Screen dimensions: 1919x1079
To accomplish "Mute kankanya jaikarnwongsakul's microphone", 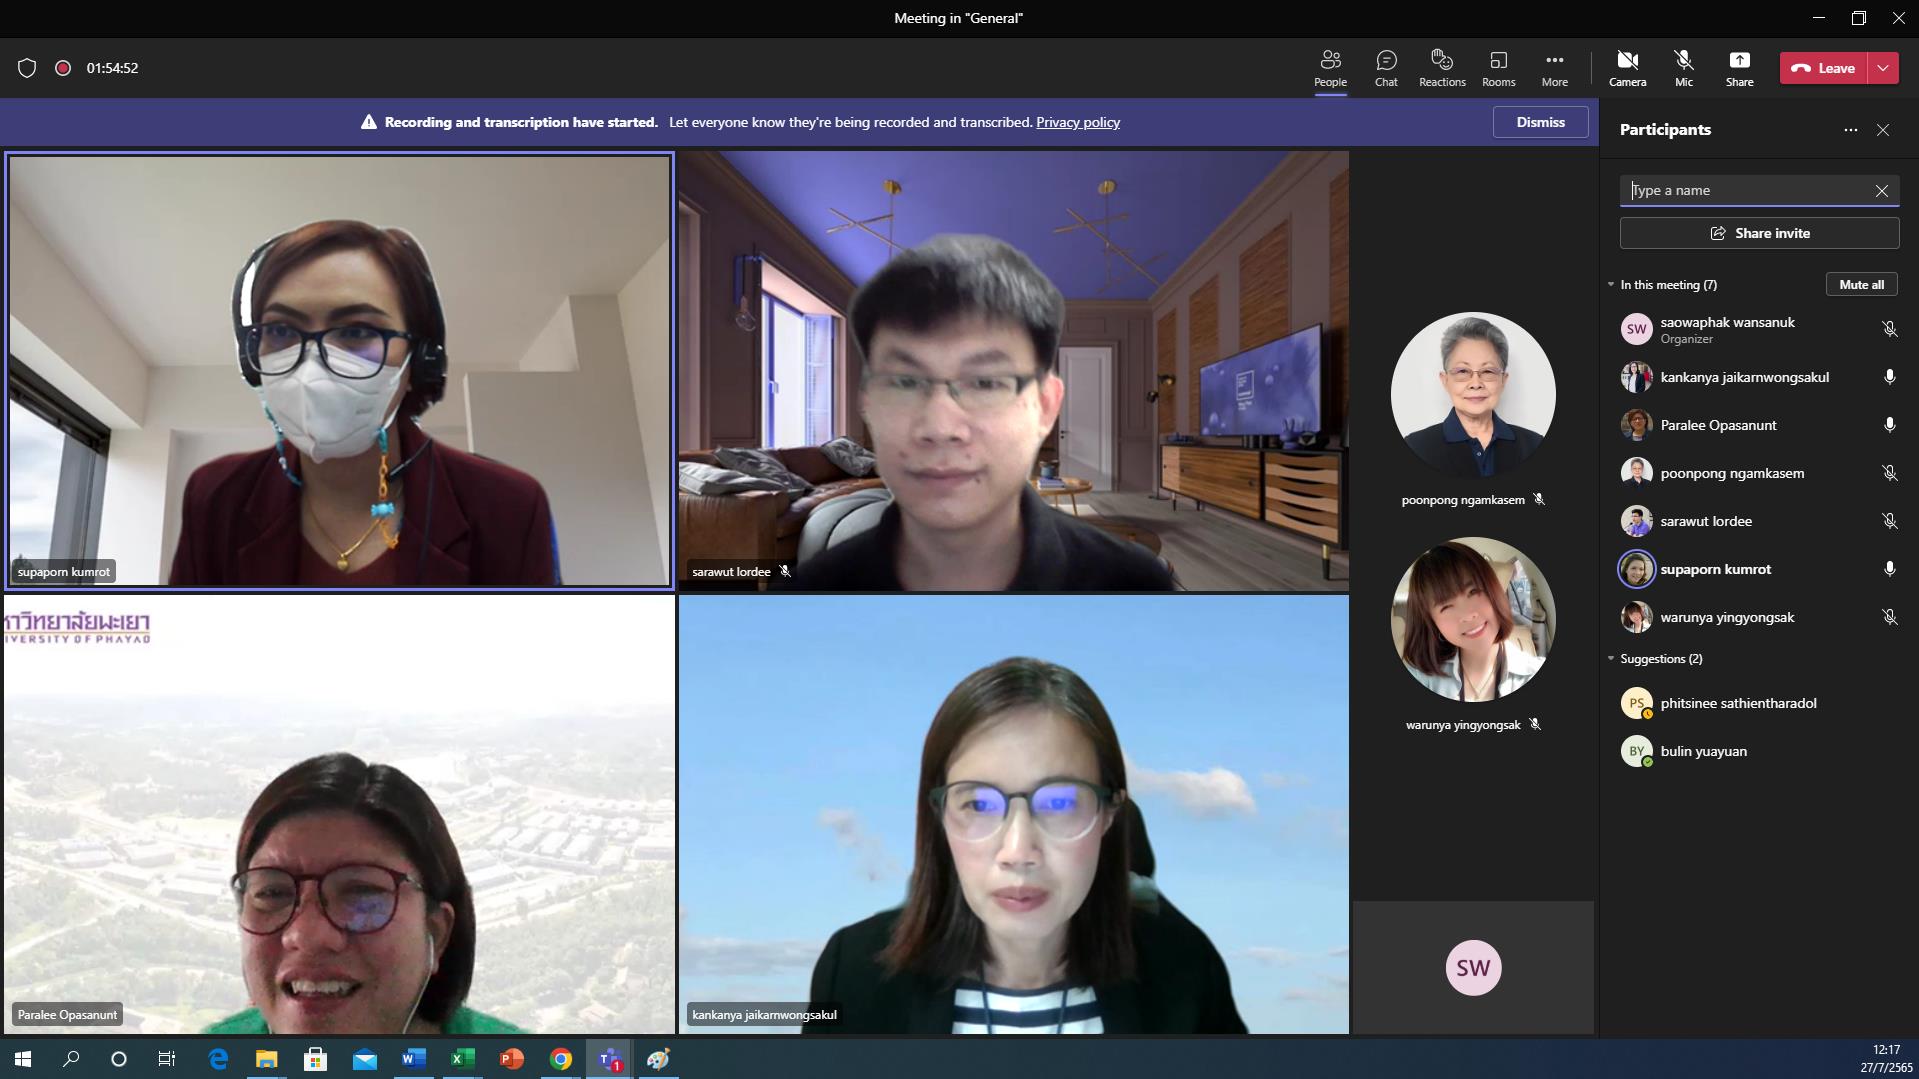I will [x=1889, y=377].
